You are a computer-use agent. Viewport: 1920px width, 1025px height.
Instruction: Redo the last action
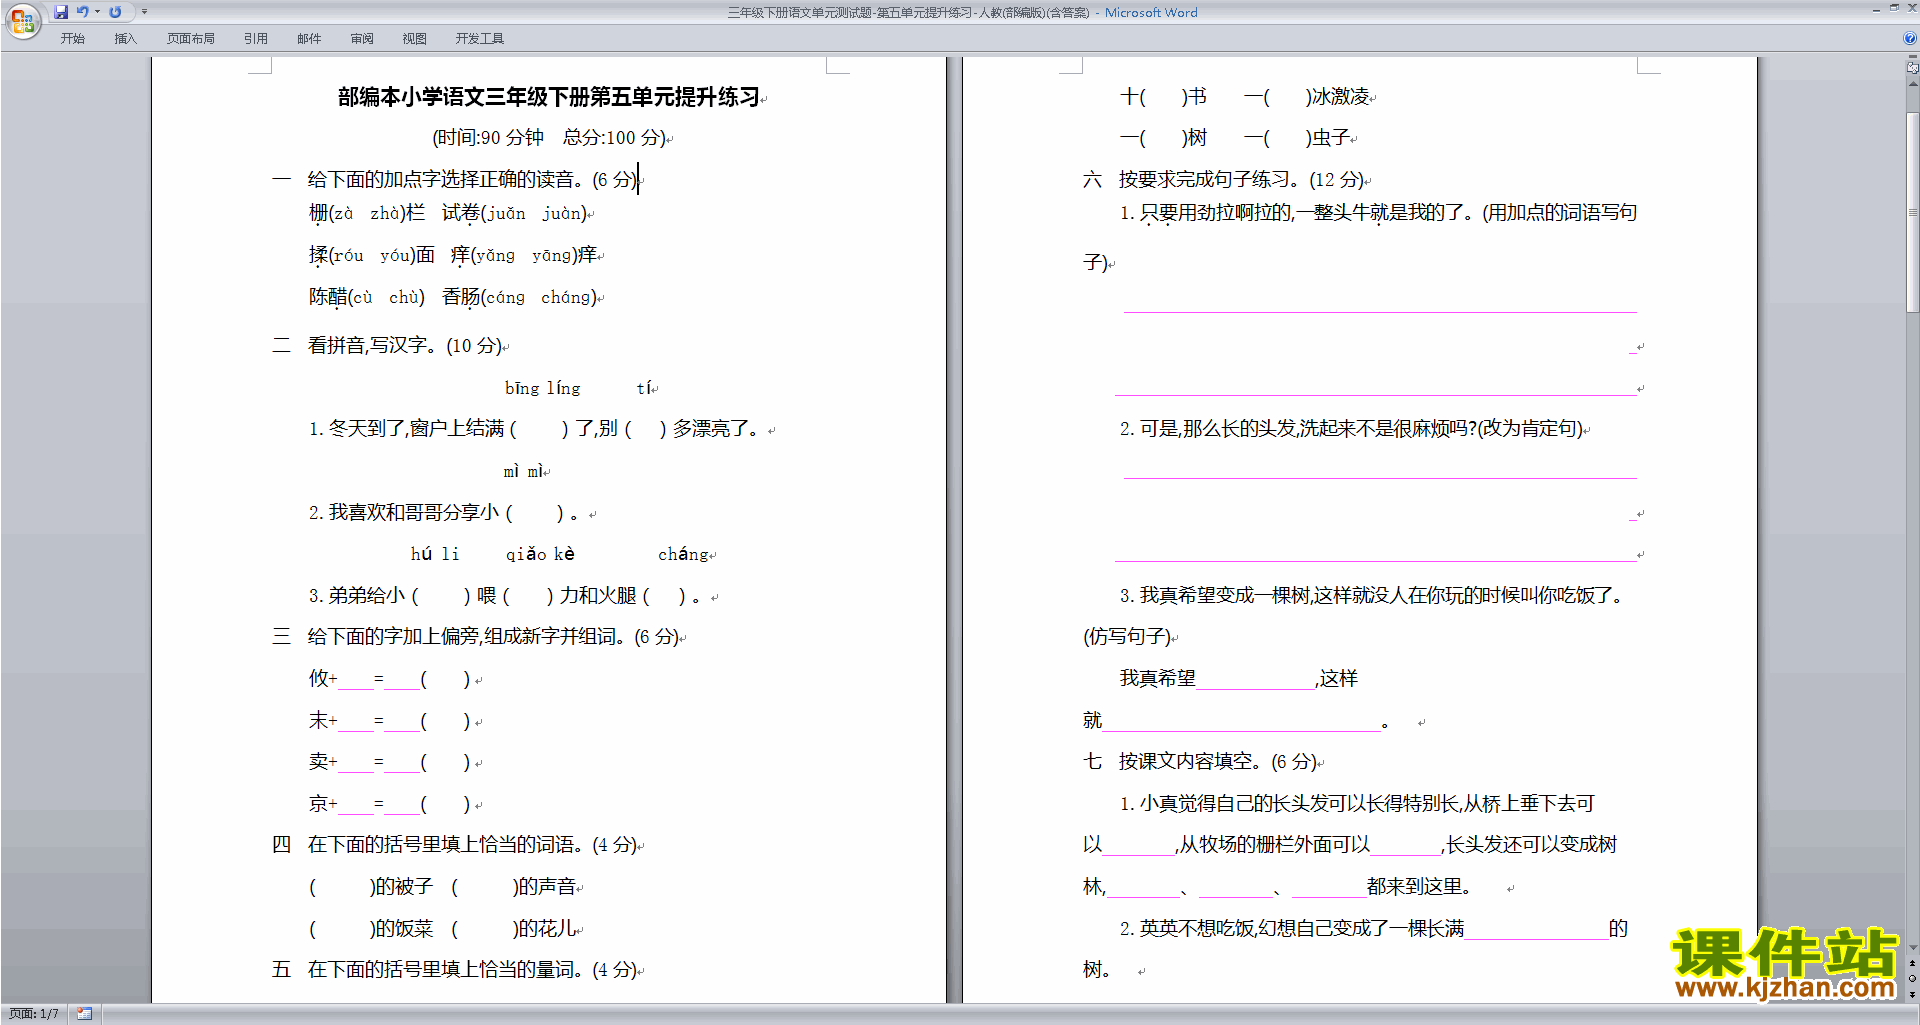pos(115,12)
